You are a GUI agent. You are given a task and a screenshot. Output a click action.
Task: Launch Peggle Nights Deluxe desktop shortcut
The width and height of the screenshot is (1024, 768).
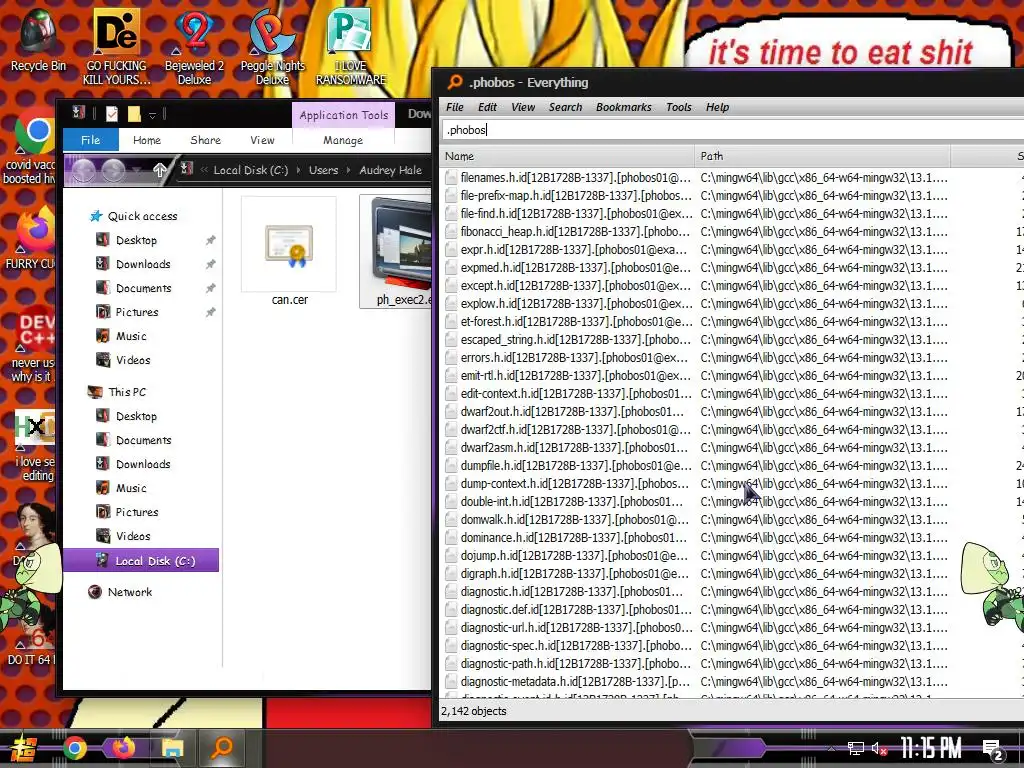coord(272,47)
